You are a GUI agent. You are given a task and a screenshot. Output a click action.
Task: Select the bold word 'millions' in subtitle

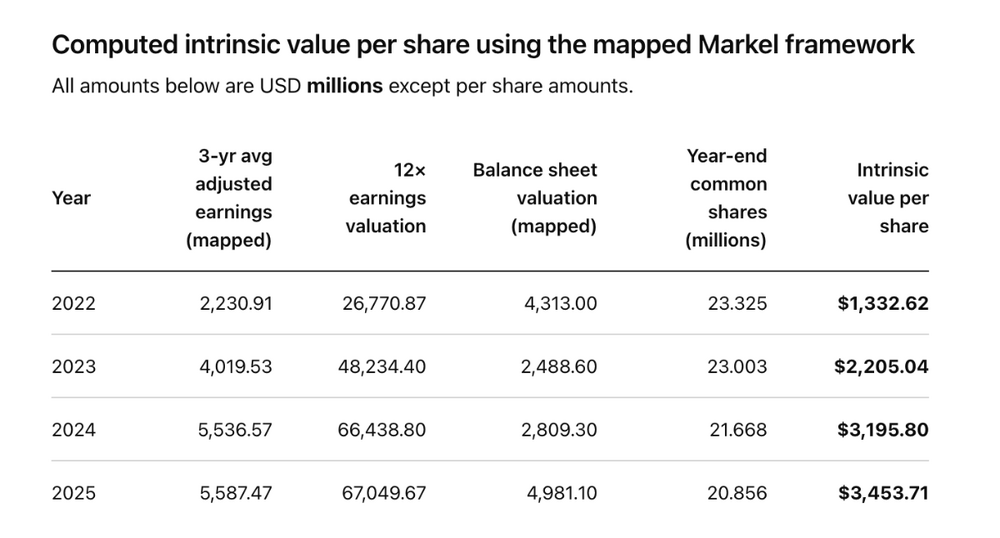tap(344, 85)
